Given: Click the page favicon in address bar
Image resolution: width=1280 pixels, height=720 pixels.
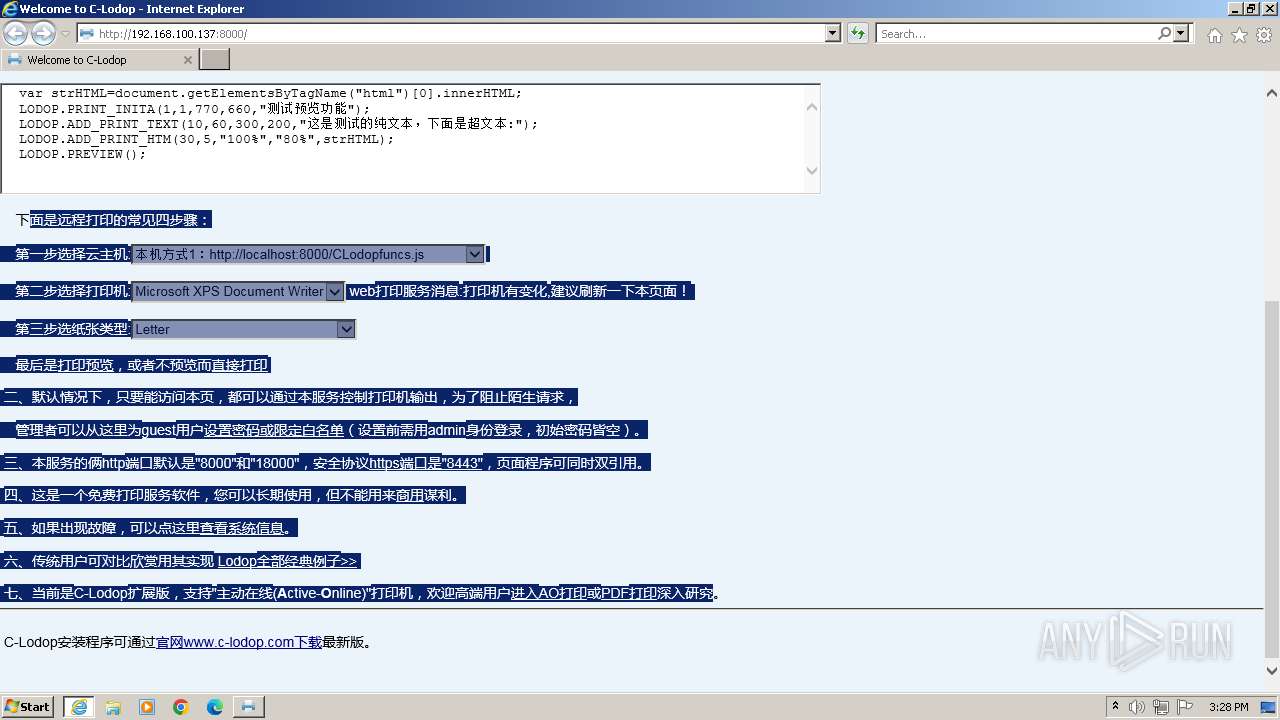Looking at the screenshot, I should [x=86, y=33].
